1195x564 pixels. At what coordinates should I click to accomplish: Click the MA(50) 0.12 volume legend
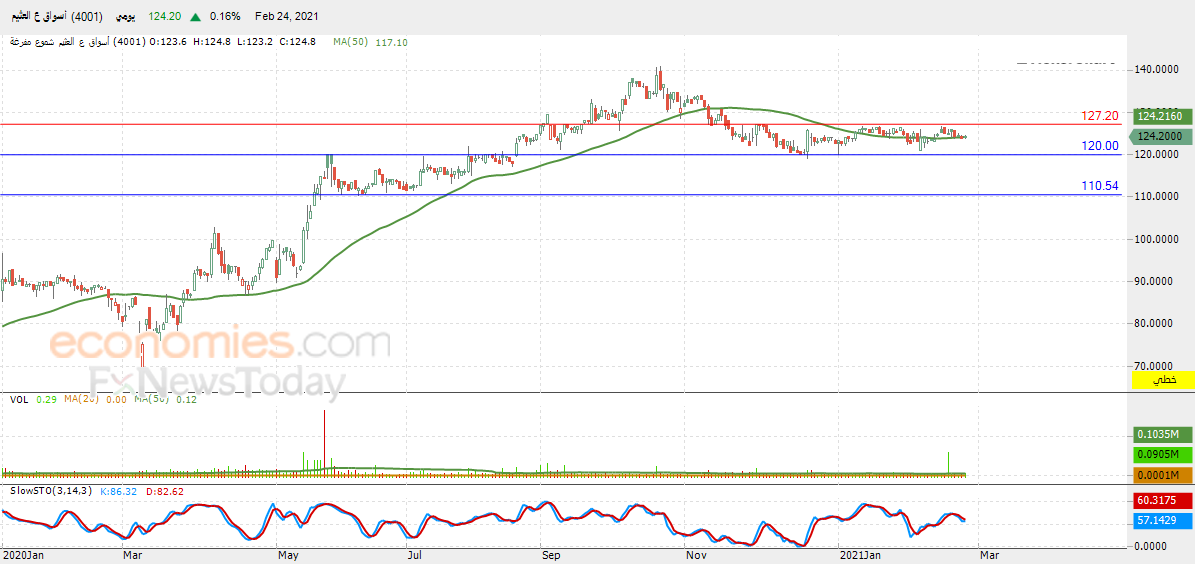165,399
